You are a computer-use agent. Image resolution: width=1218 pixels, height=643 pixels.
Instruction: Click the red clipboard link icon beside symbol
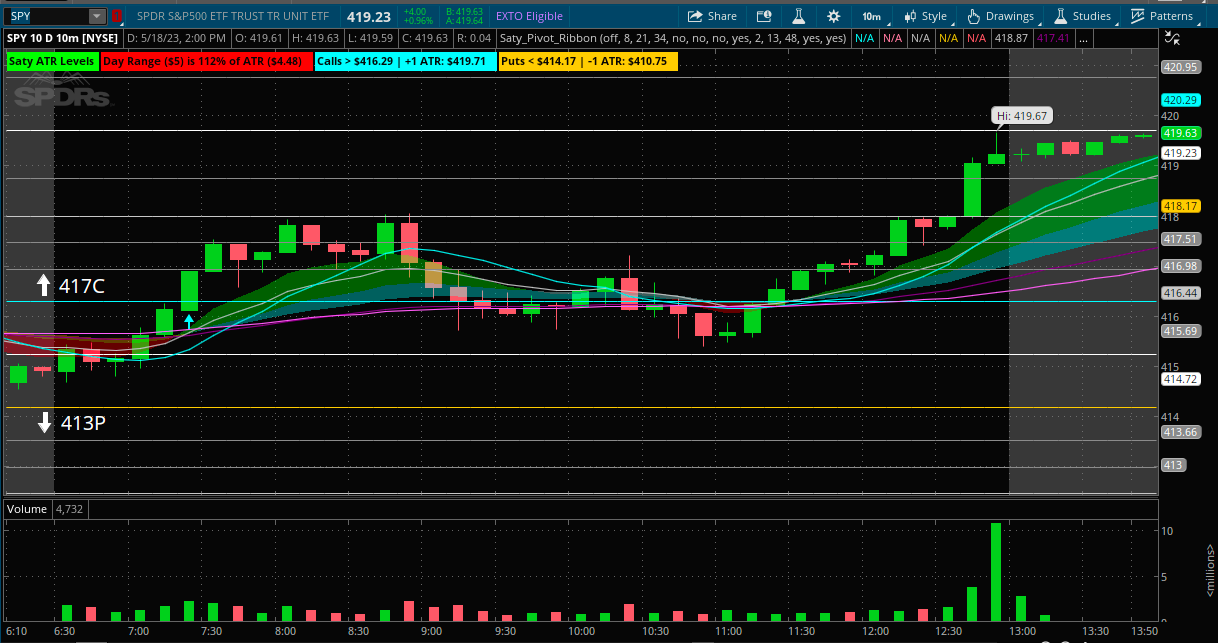[x=116, y=16]
